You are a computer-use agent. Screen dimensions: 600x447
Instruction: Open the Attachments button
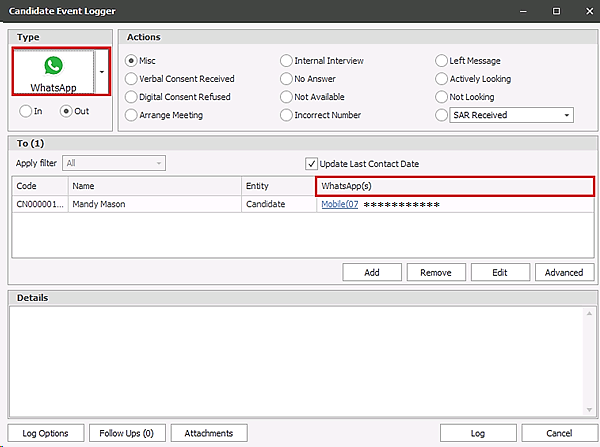pos(208,433)
